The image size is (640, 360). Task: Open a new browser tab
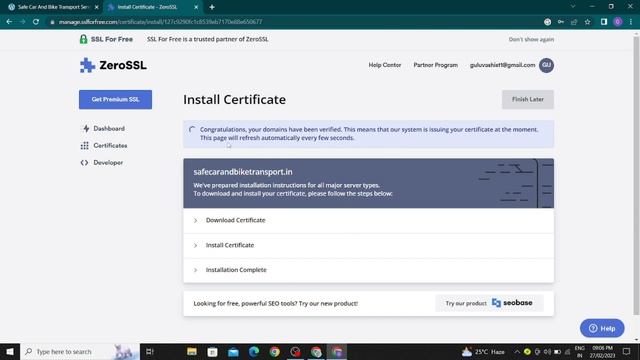[212, 7]
